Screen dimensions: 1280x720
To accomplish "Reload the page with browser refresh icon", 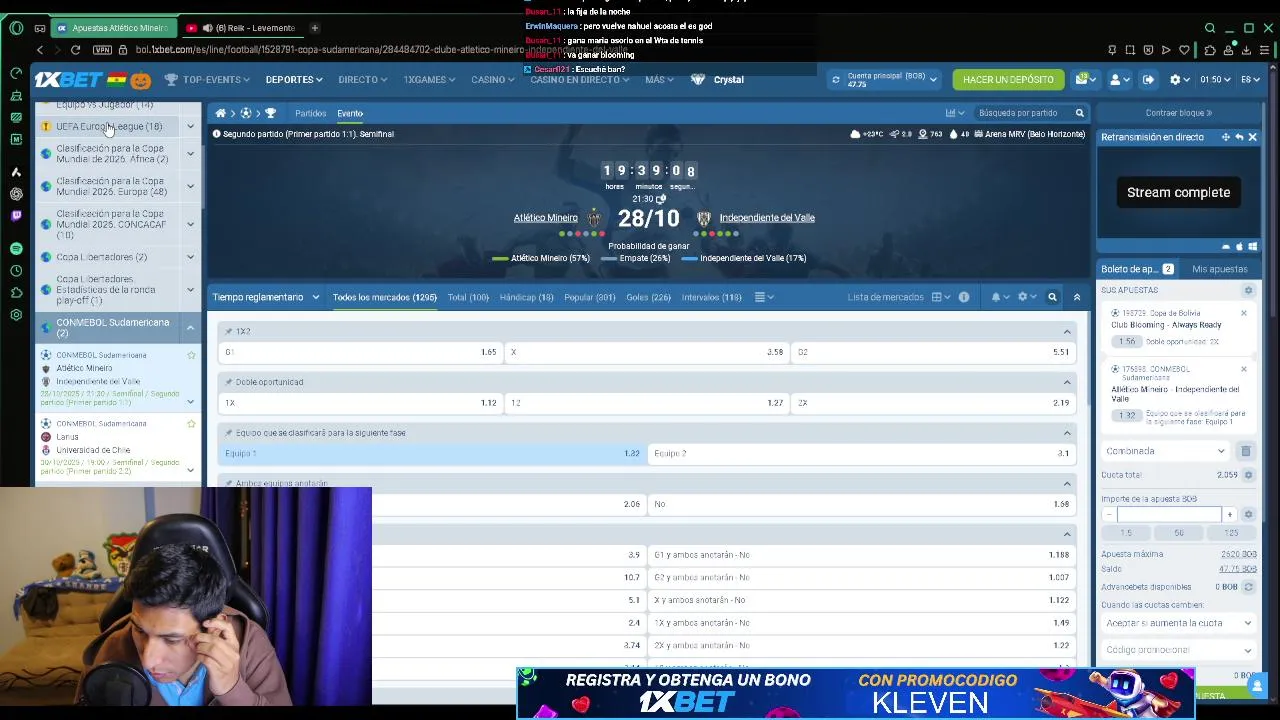I will coord(75,49).
